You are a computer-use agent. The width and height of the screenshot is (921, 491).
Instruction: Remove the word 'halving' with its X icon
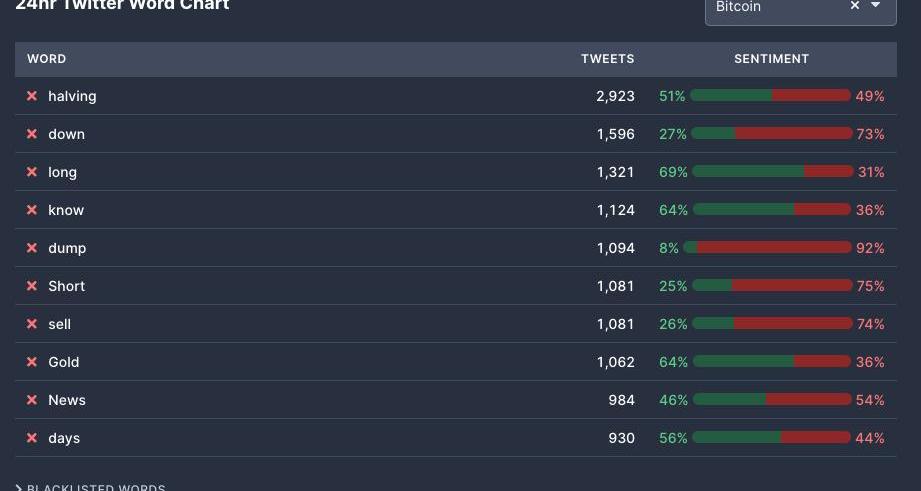(32, 96)
